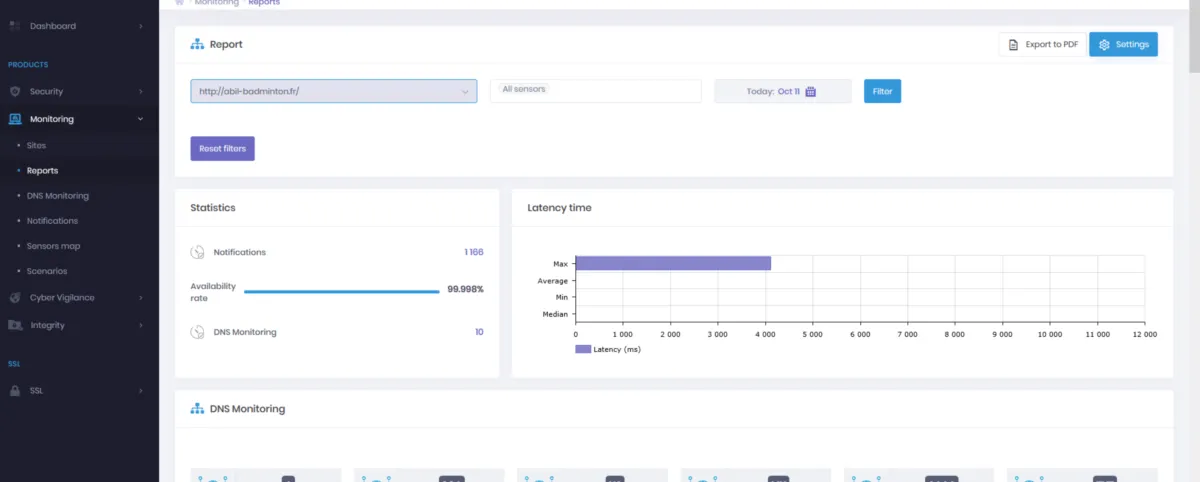Click the Latency time panel title
The width and height of the screenshot is (1200, 482).
[559, 208]
